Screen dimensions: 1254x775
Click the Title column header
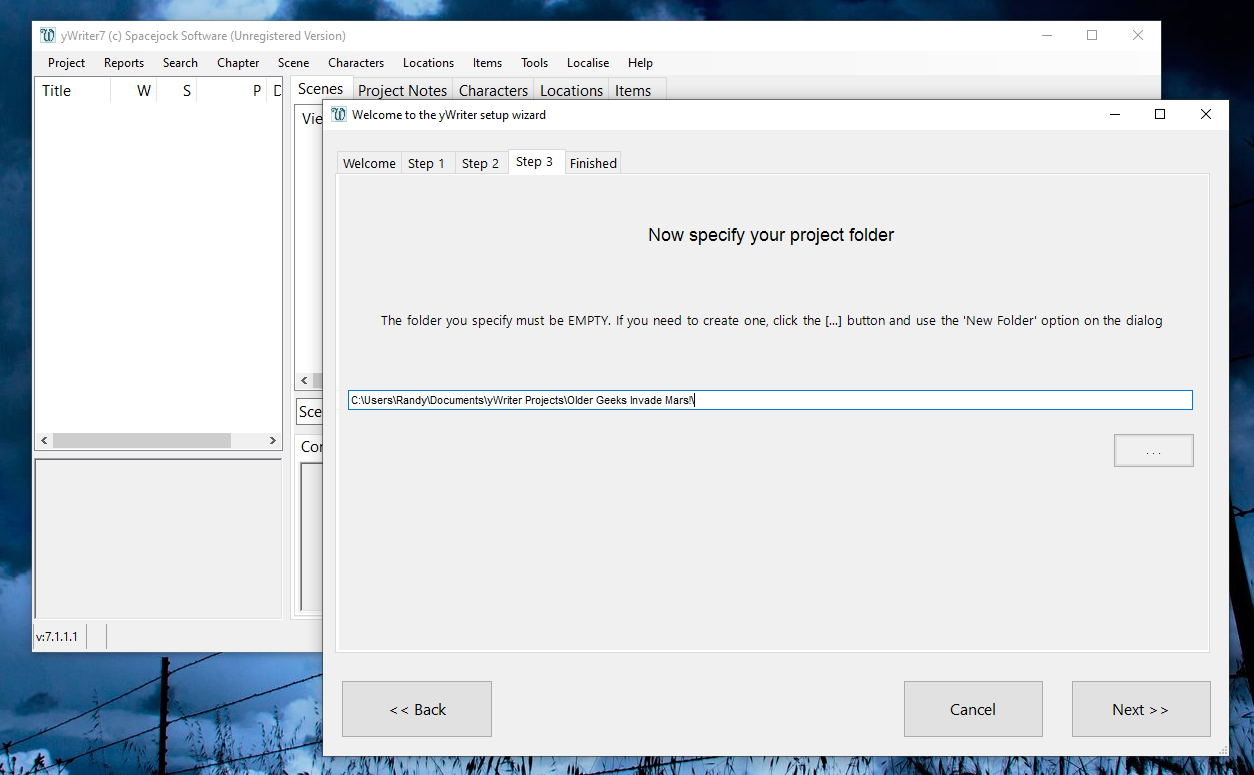[x=72, y=91]
